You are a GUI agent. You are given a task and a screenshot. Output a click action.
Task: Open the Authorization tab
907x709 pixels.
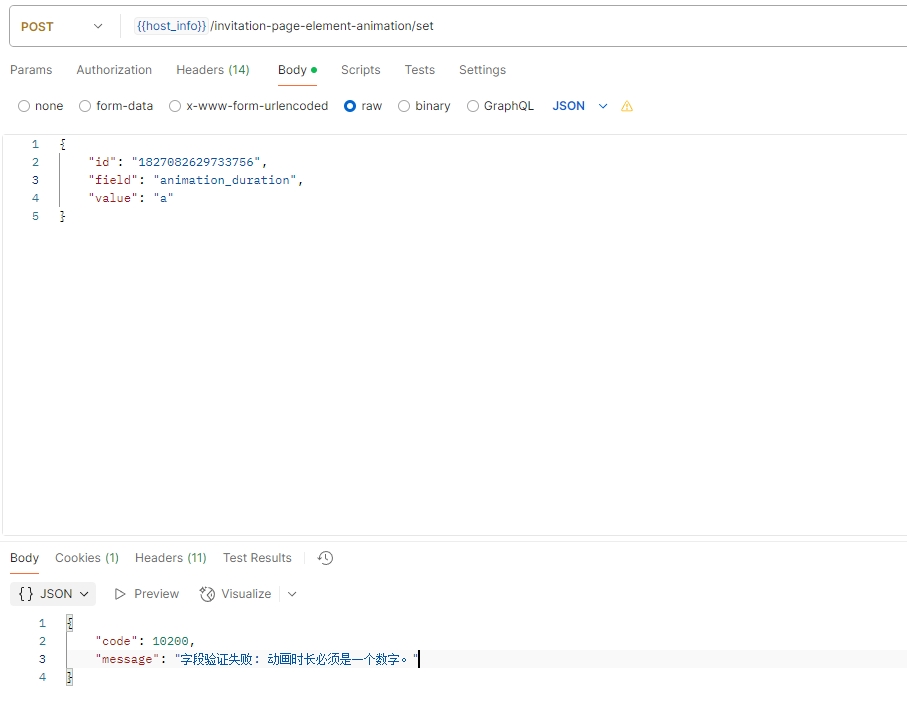114,70
